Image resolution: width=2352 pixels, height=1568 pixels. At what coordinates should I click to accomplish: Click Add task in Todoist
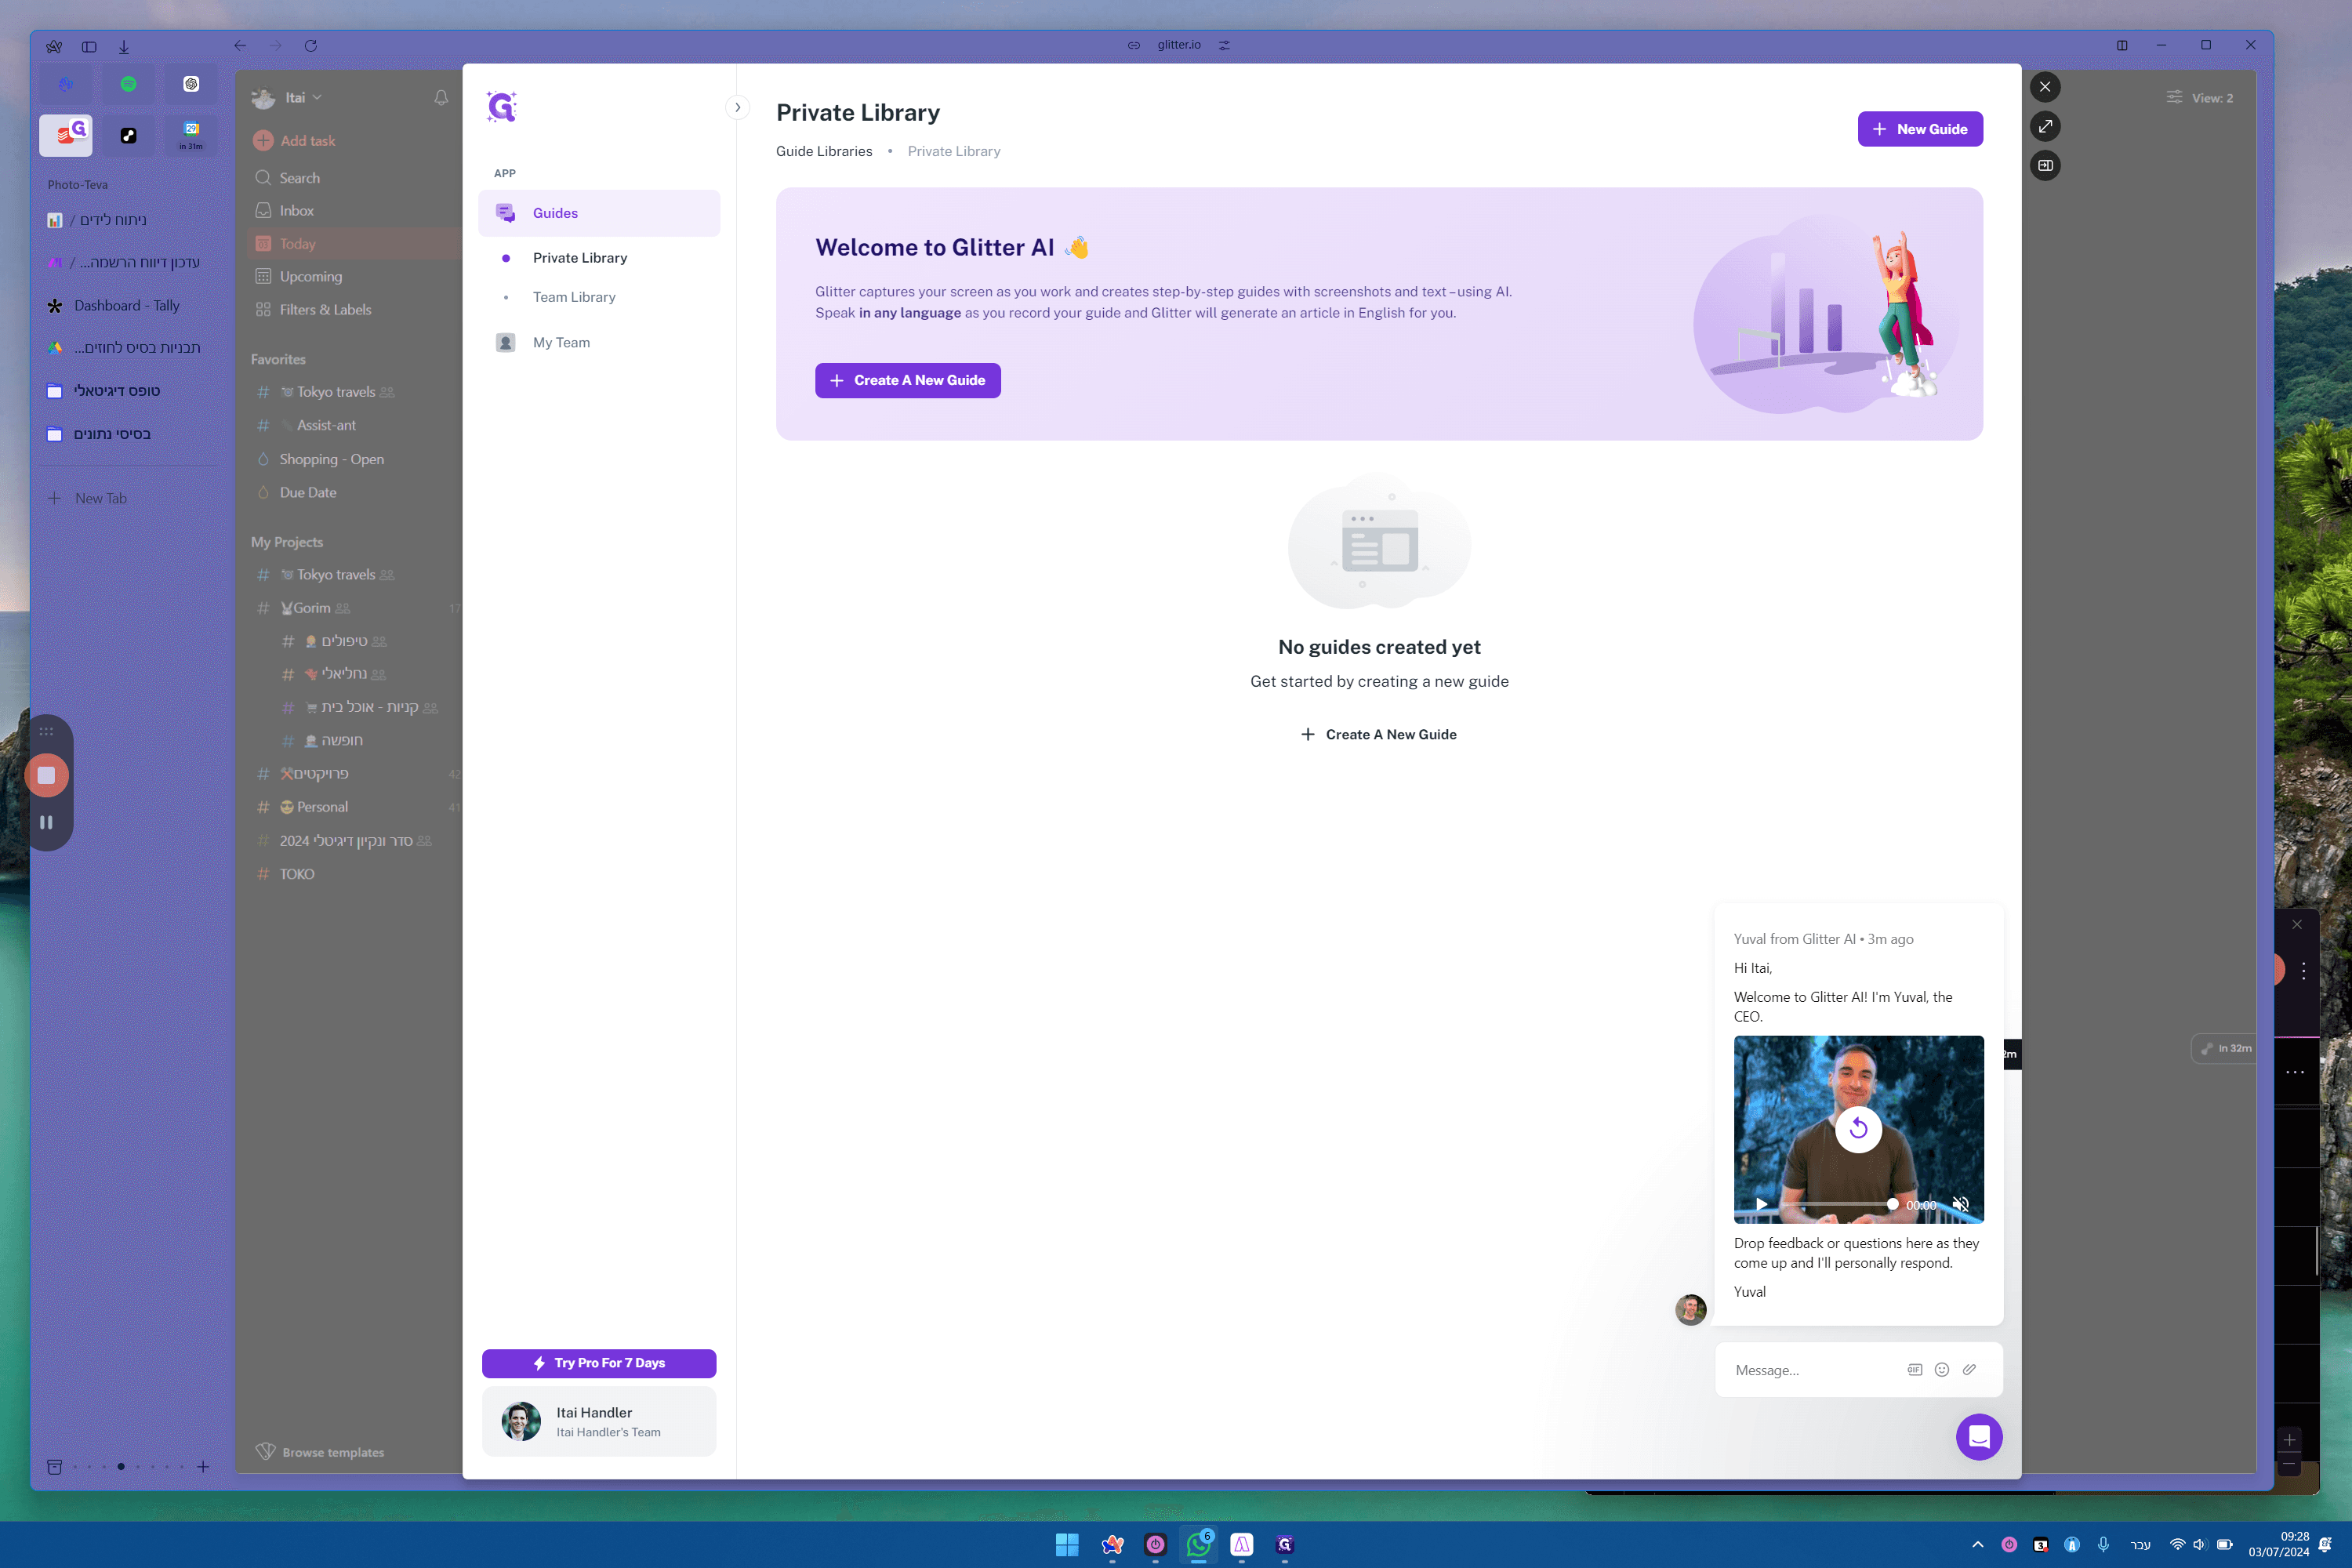point(295,141)
